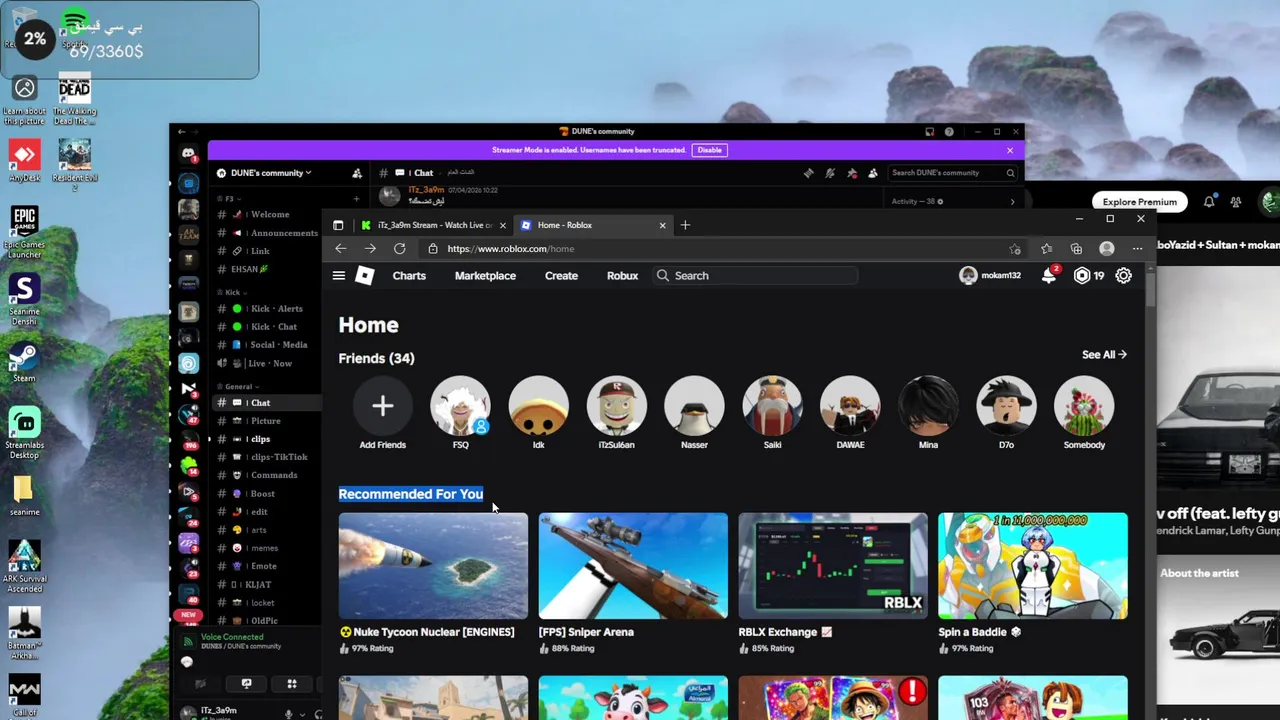Open RBLX Exchange game thumbnail
This screenshot has height=720, width=1280.
[833, 566]
